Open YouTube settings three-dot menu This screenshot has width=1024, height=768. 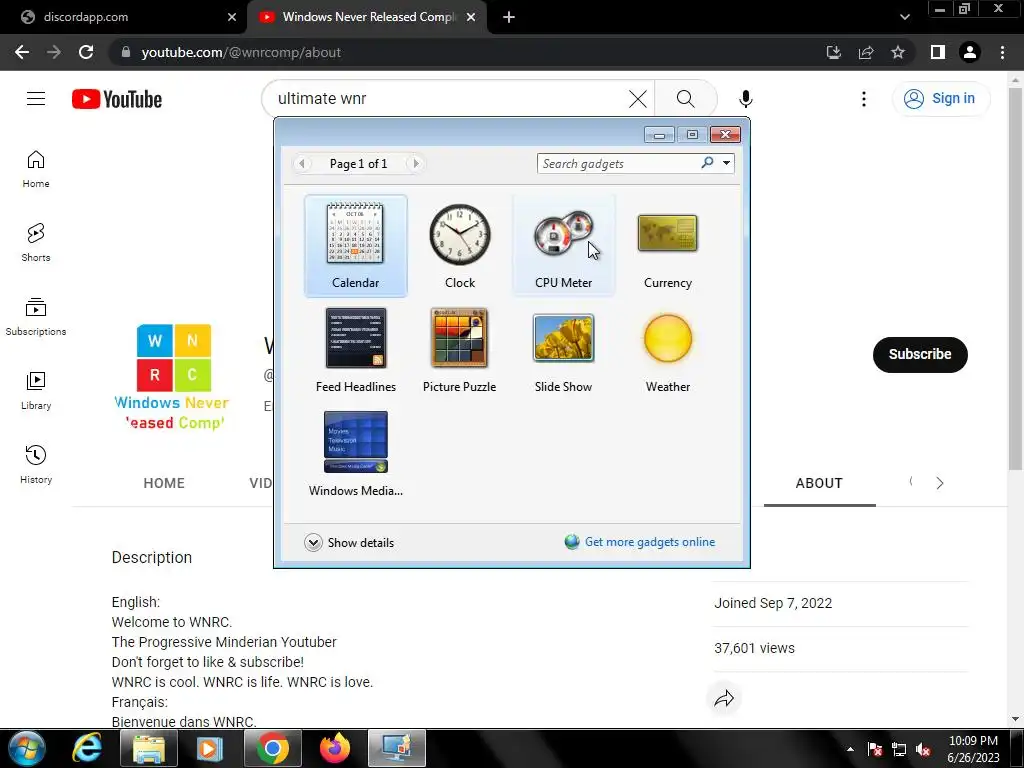tap(863, 99)
